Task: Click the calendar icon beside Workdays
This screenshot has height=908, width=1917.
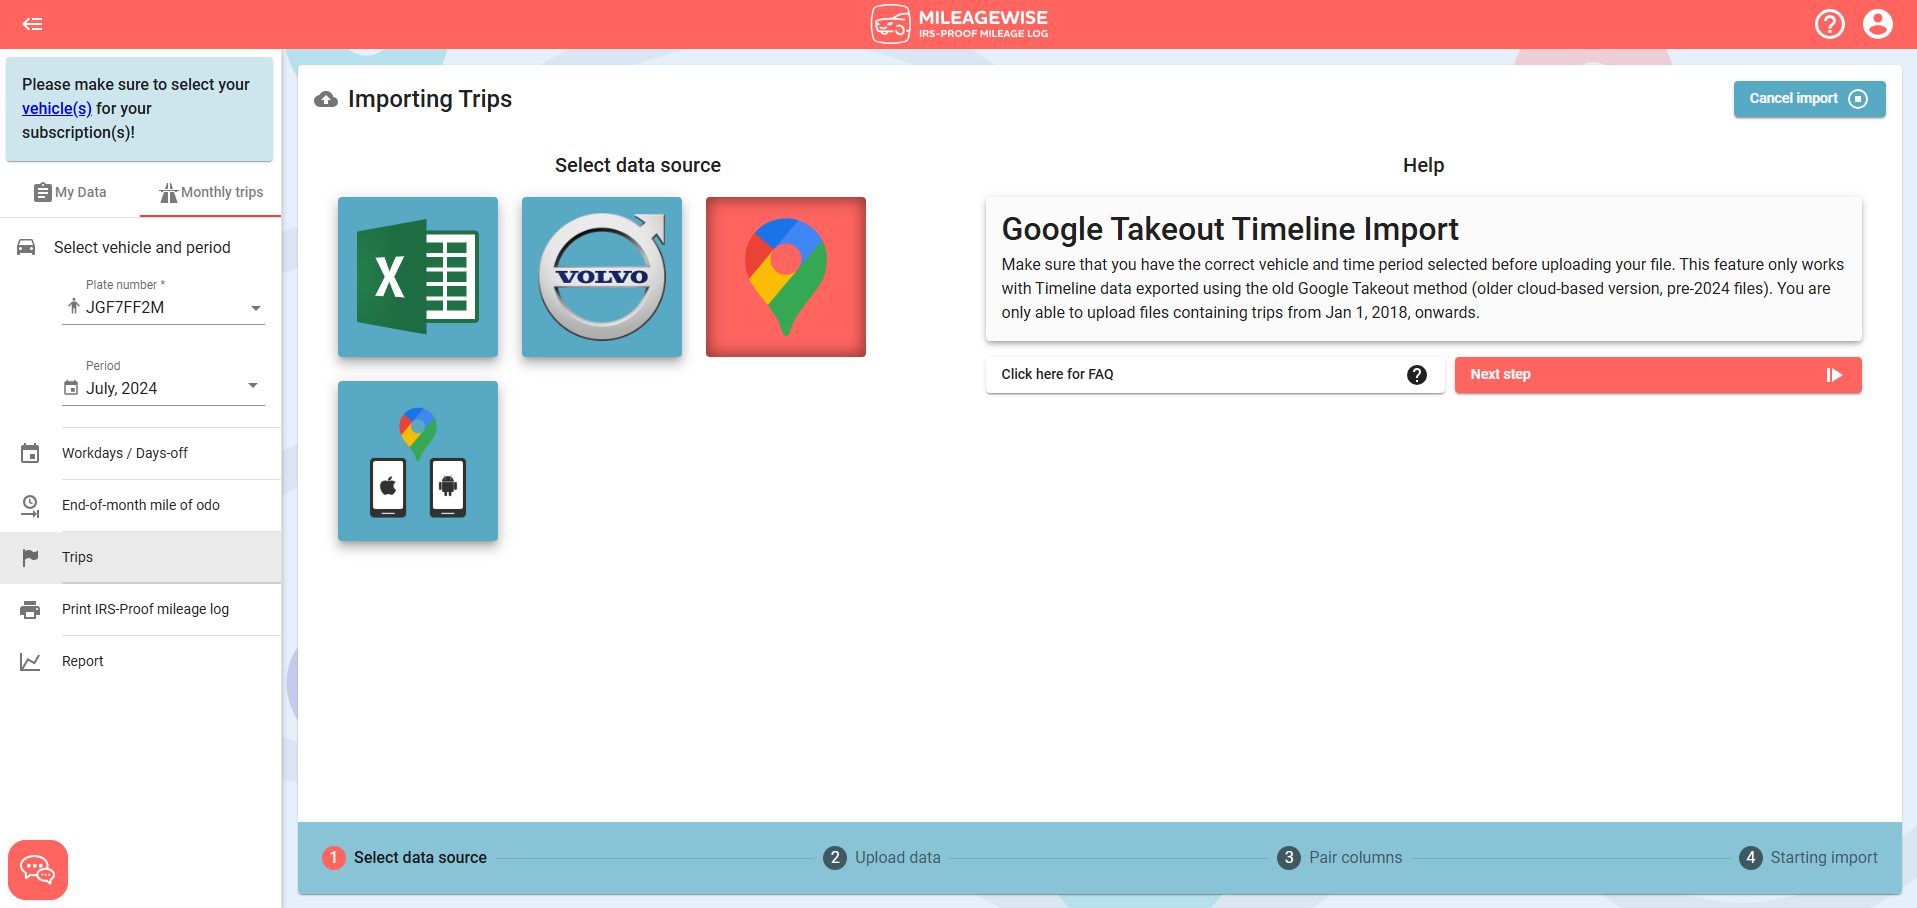Action: pos(30,453)
